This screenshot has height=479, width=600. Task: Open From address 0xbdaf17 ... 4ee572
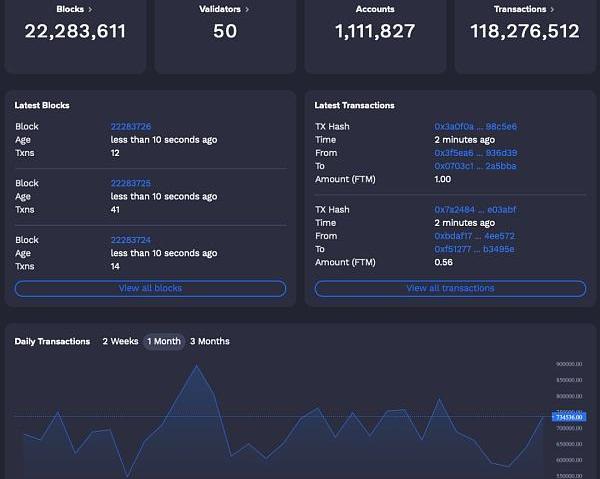click(x=475, y=236)
